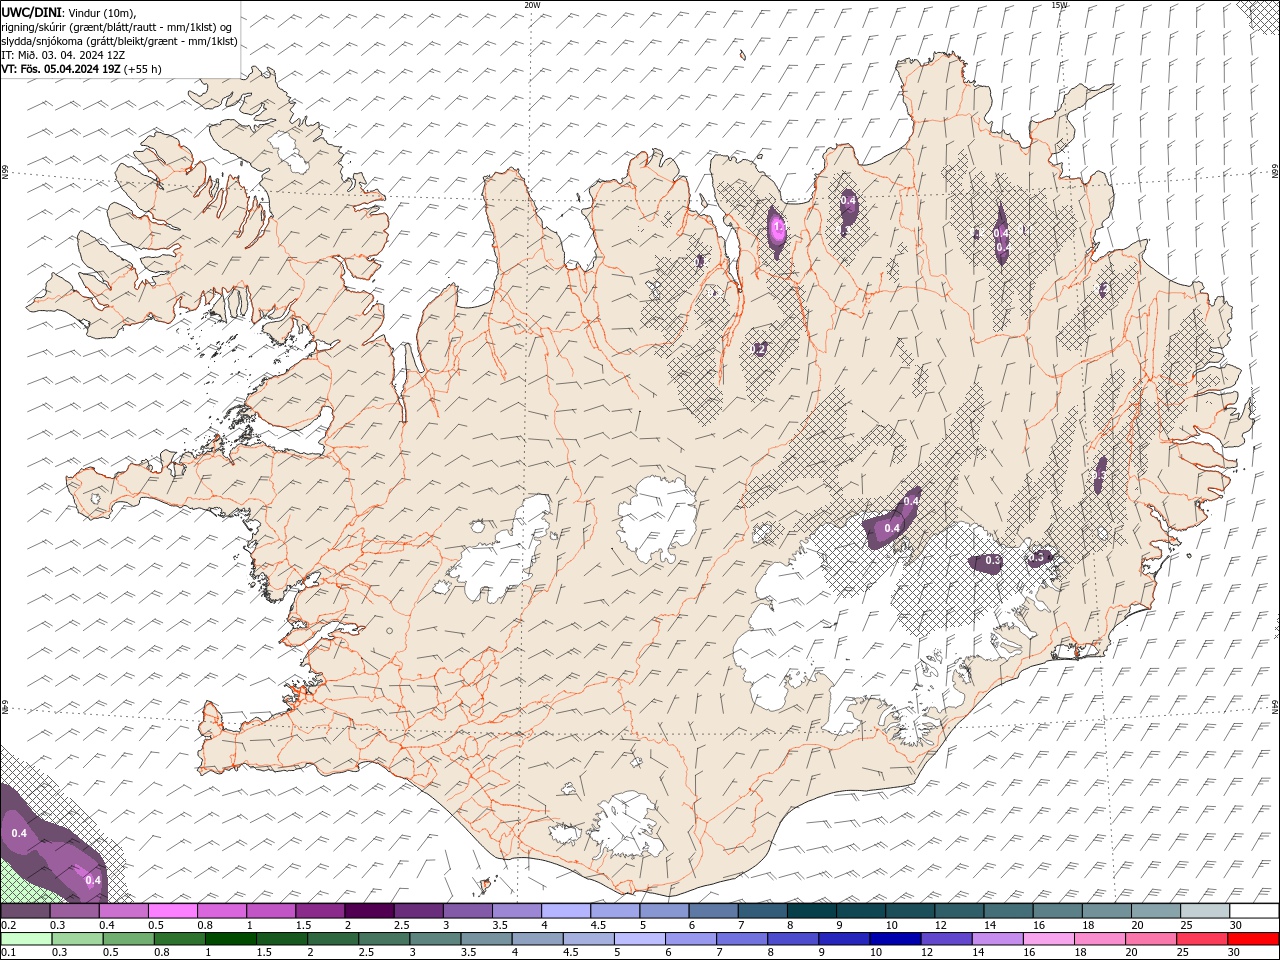
Task: Click the upper legend swatch above 0.2
Action: (25, 911)
